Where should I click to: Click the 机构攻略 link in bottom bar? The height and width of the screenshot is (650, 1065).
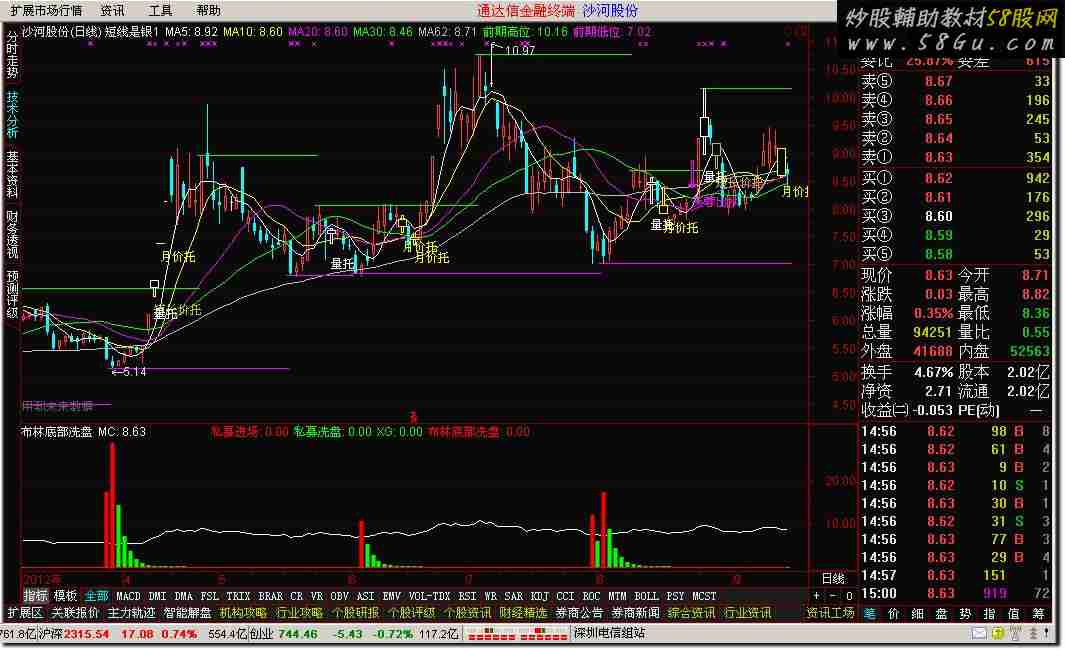[x=243, y=613]
